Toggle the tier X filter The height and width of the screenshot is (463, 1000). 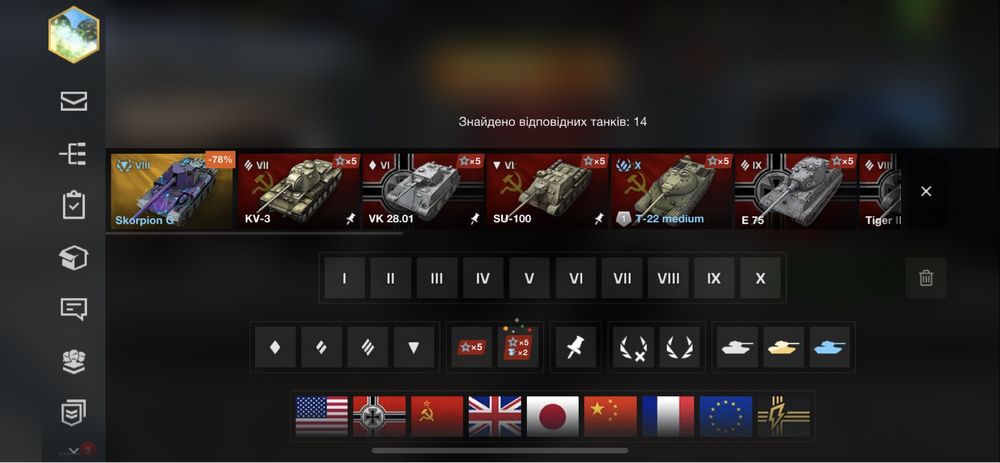pyautogui.click(x=760, y=278)
